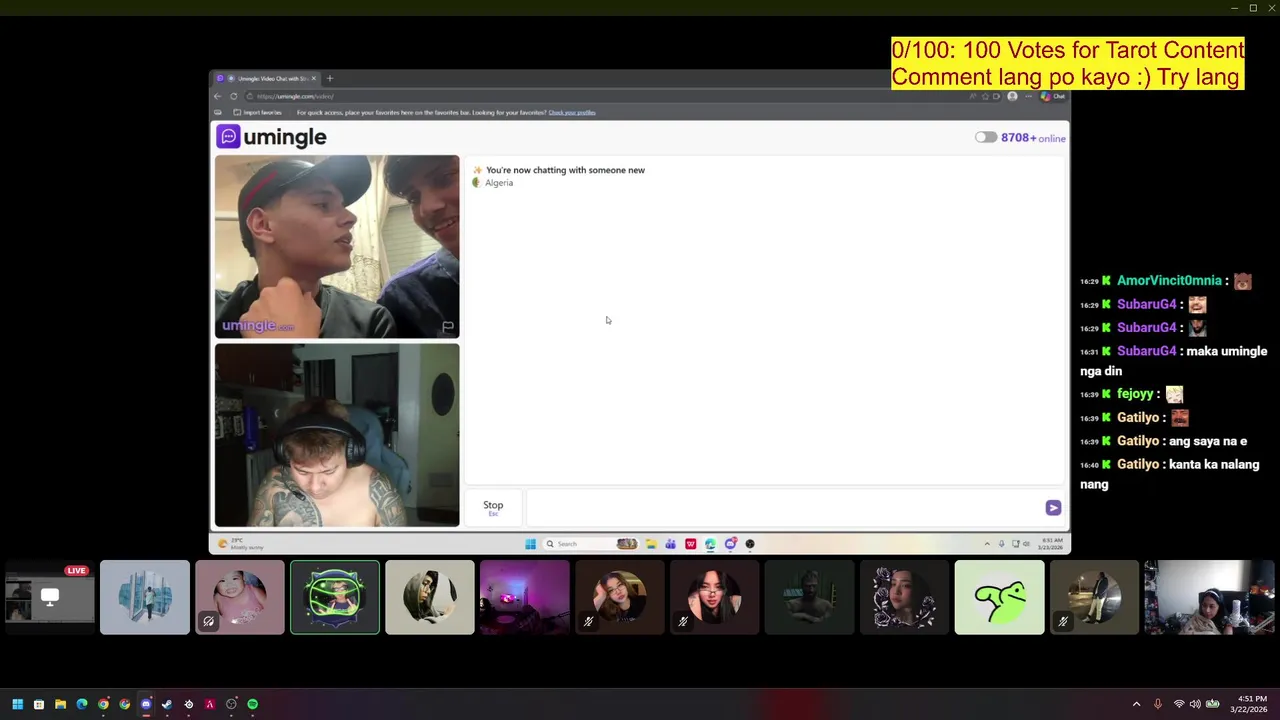
Task: Click the Stop chat button
Action: pyautogui.click(x=493, y=507)
